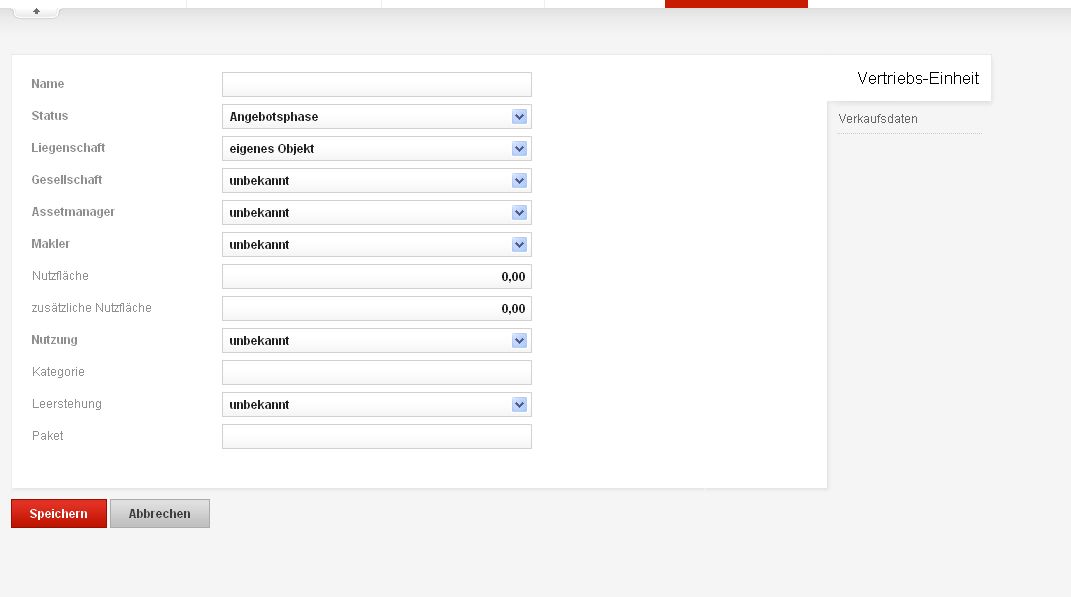Click the Name input field
This screenshot has width=1071, height=597.
376,85
